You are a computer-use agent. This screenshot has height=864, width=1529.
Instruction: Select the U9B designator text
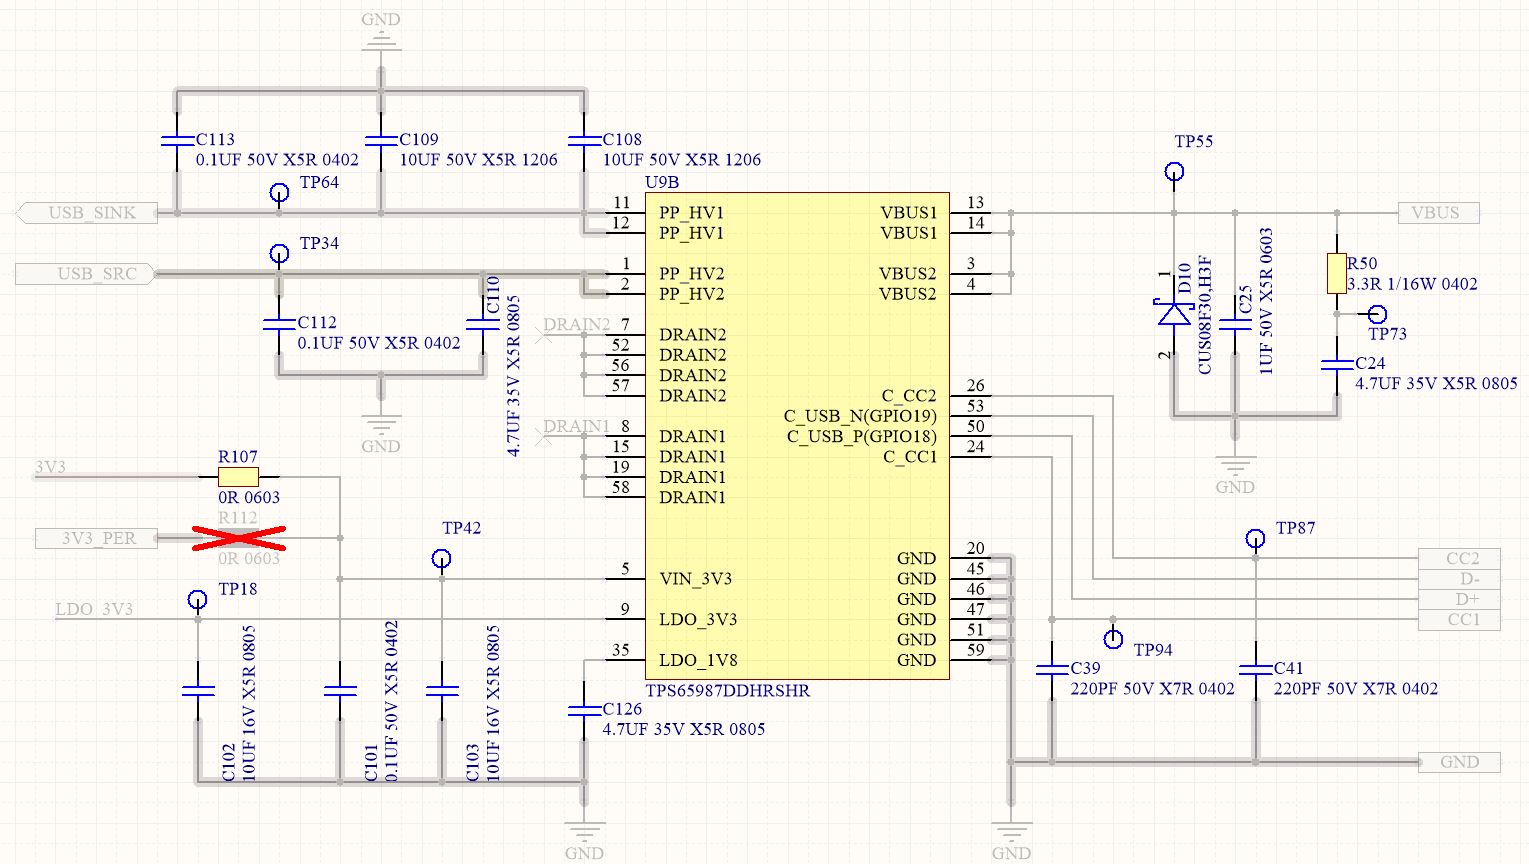[662, 182]
